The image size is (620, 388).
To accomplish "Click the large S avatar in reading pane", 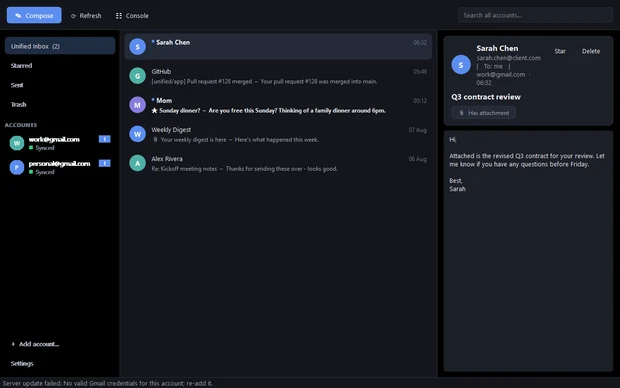I will (461, 65).
